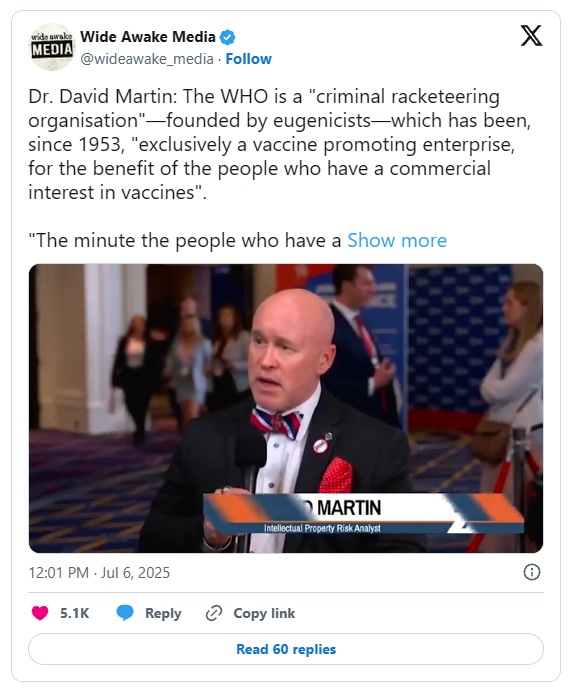The width and height of the screenshot is (568, 690).
Task: Click the Intellectual Property Risk Analyst caption
Action: pyautogui.click(x=322, y=528)
